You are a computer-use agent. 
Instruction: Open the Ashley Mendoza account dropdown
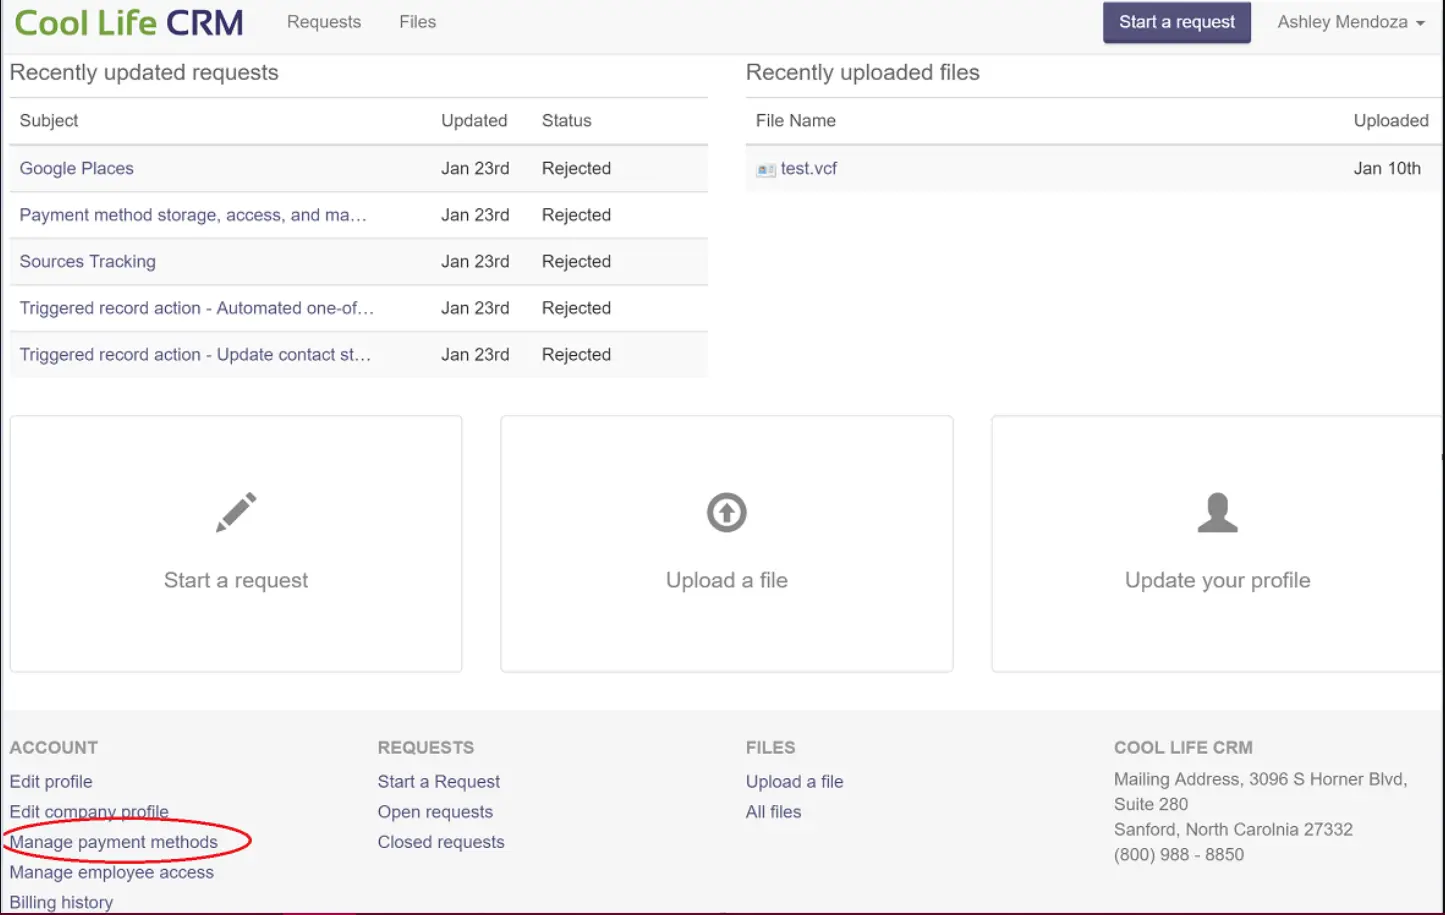coord(1350,21)
